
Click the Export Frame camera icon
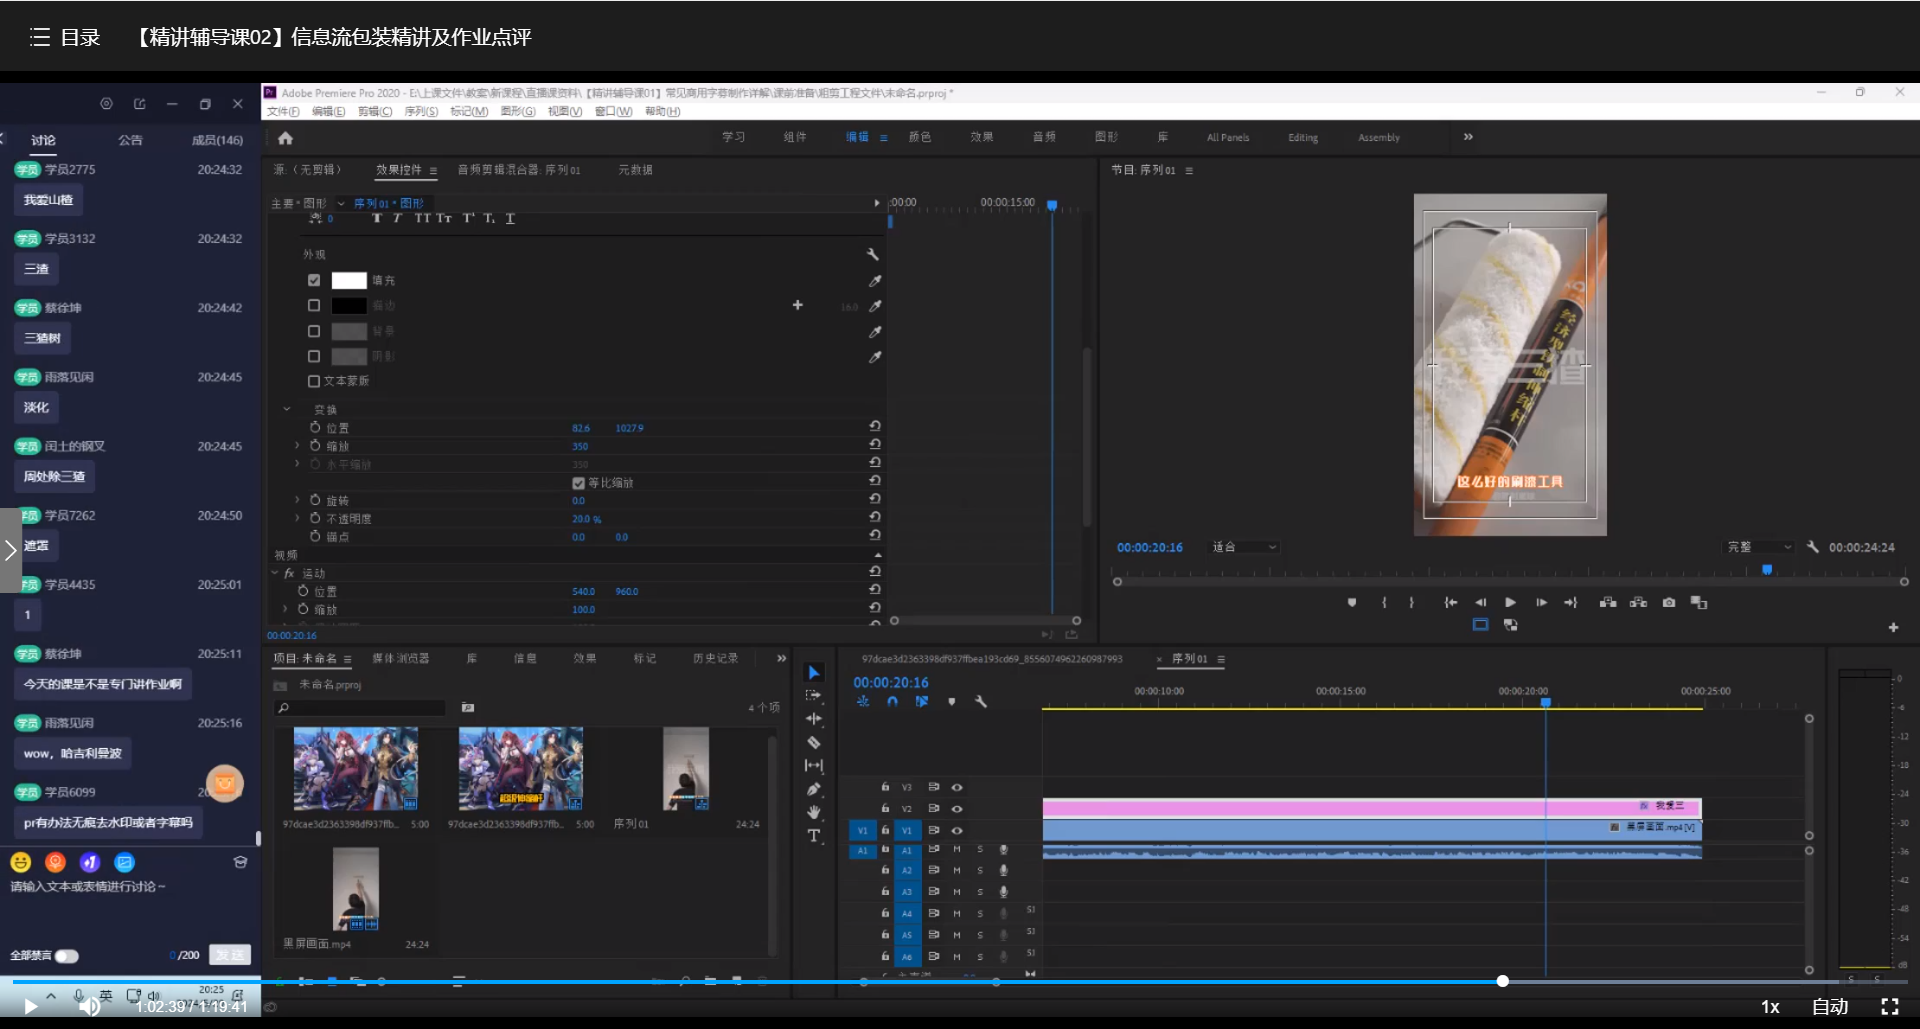(x=1669, y=603)
